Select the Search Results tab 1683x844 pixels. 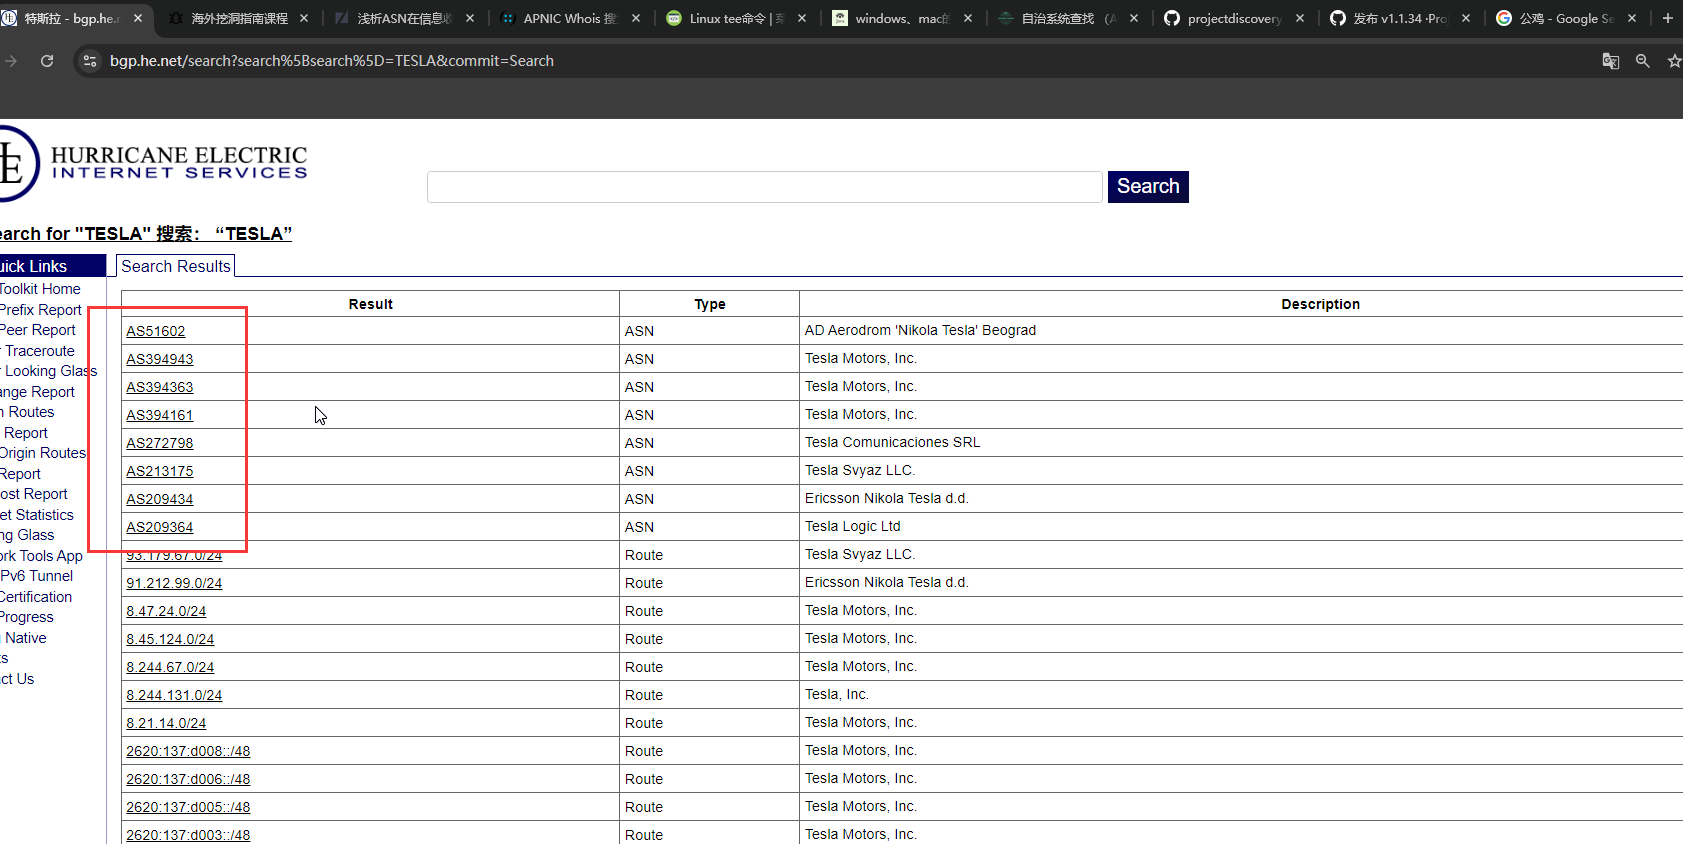pyautogui.click(x=176, y=266)
